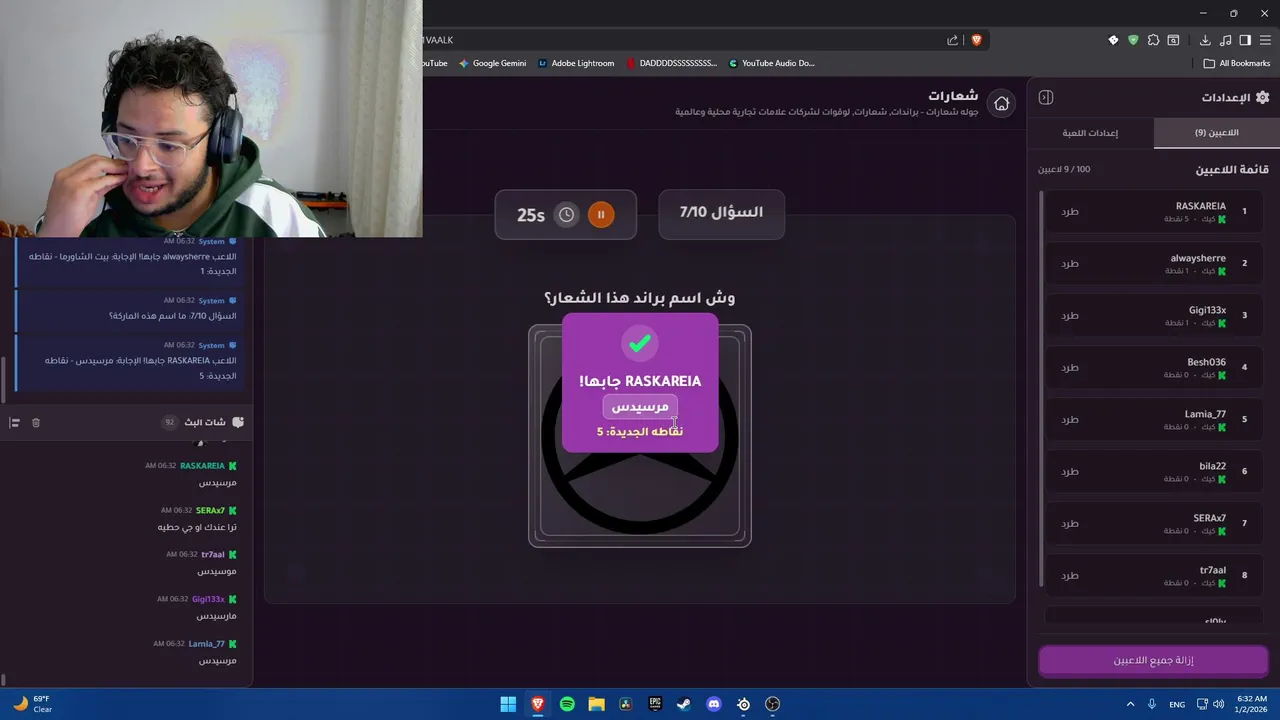This screenshot has width=1280, height=720.
Task: Open Brave Shields icon in address bar
Action: tap(976, 40)
